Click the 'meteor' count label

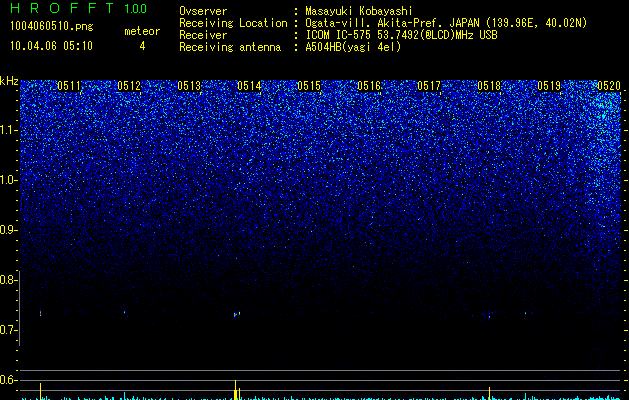[x=142, y=31]
